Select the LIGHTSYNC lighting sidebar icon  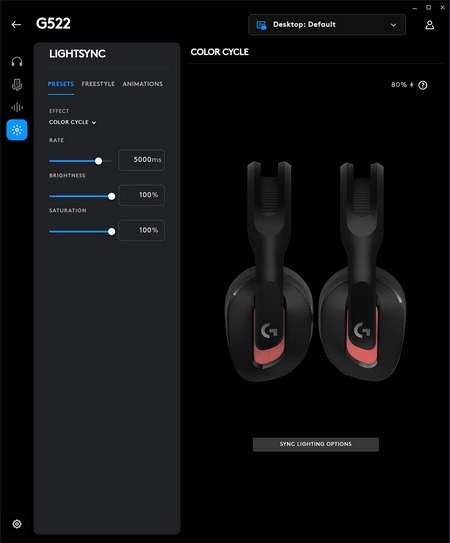click(17, 130)
